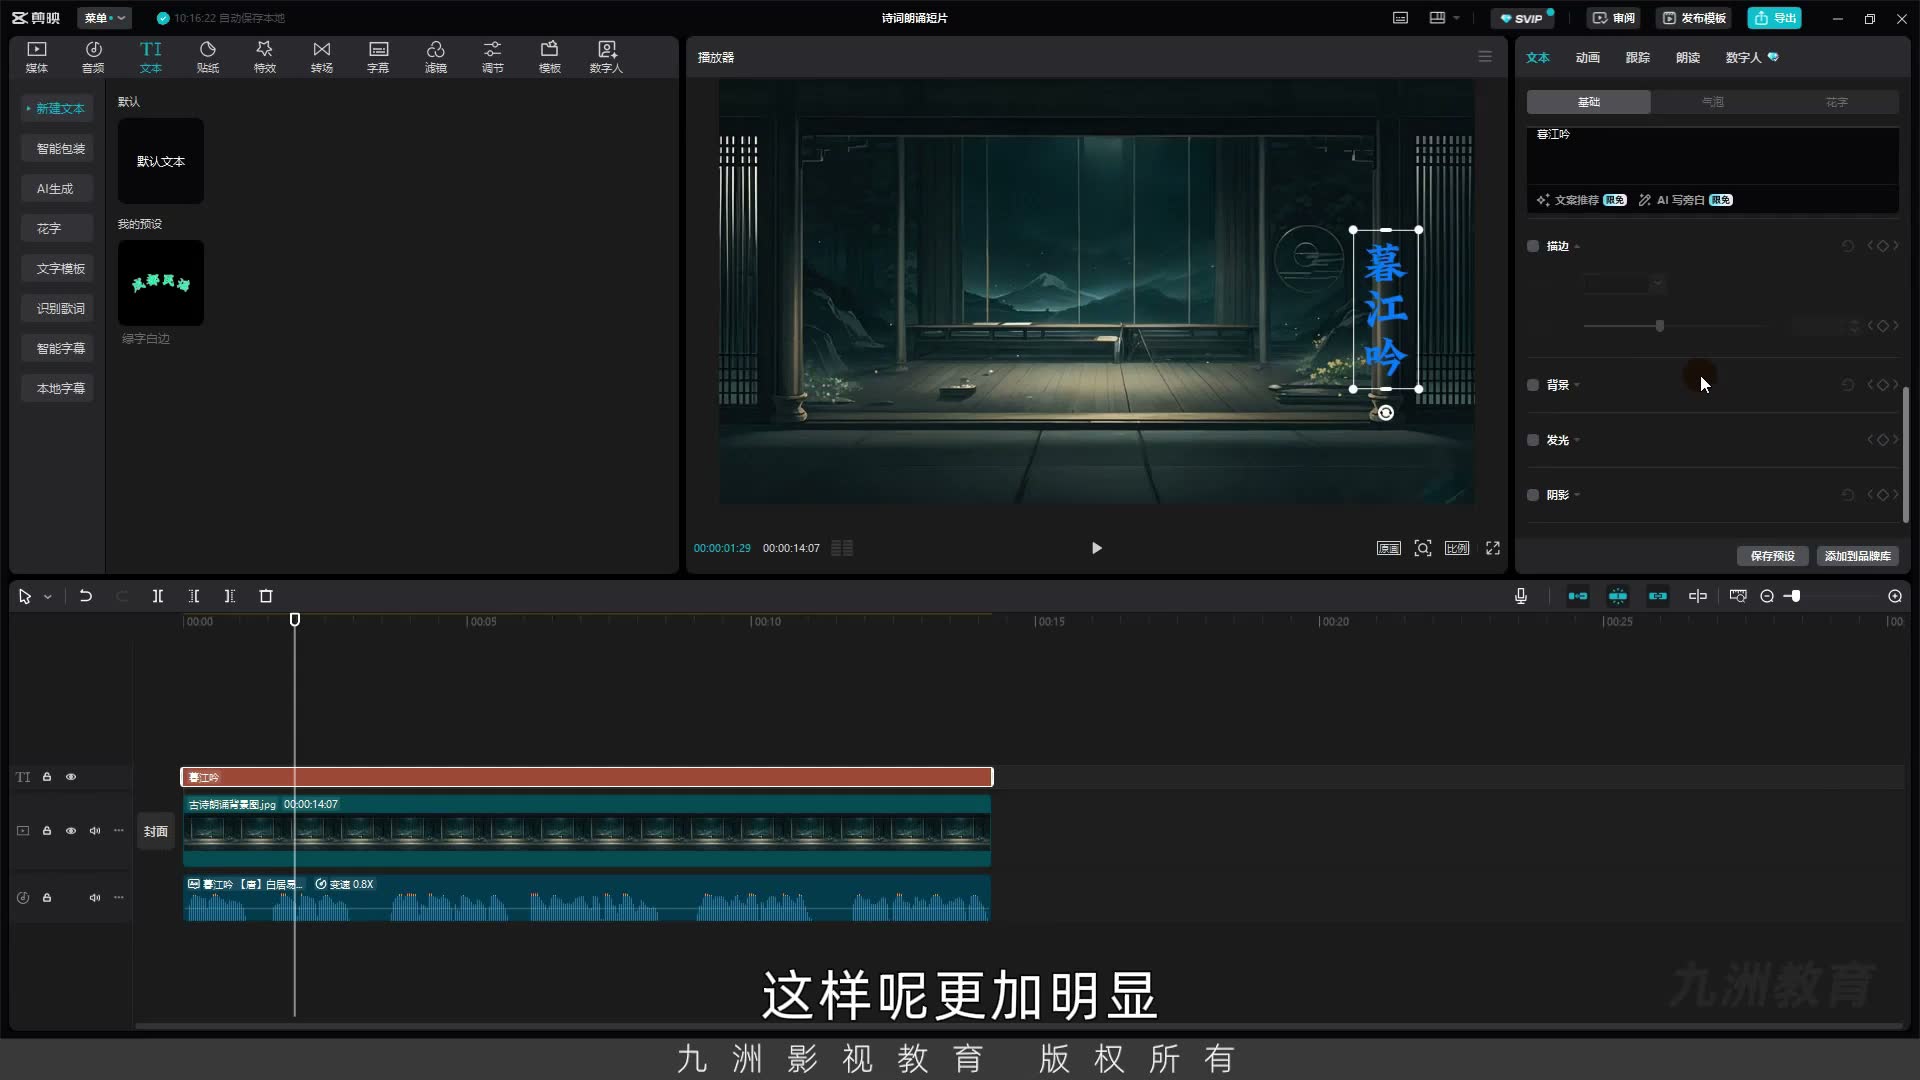Click the trim-right tool in the timeline toolbar

point(230,596)
